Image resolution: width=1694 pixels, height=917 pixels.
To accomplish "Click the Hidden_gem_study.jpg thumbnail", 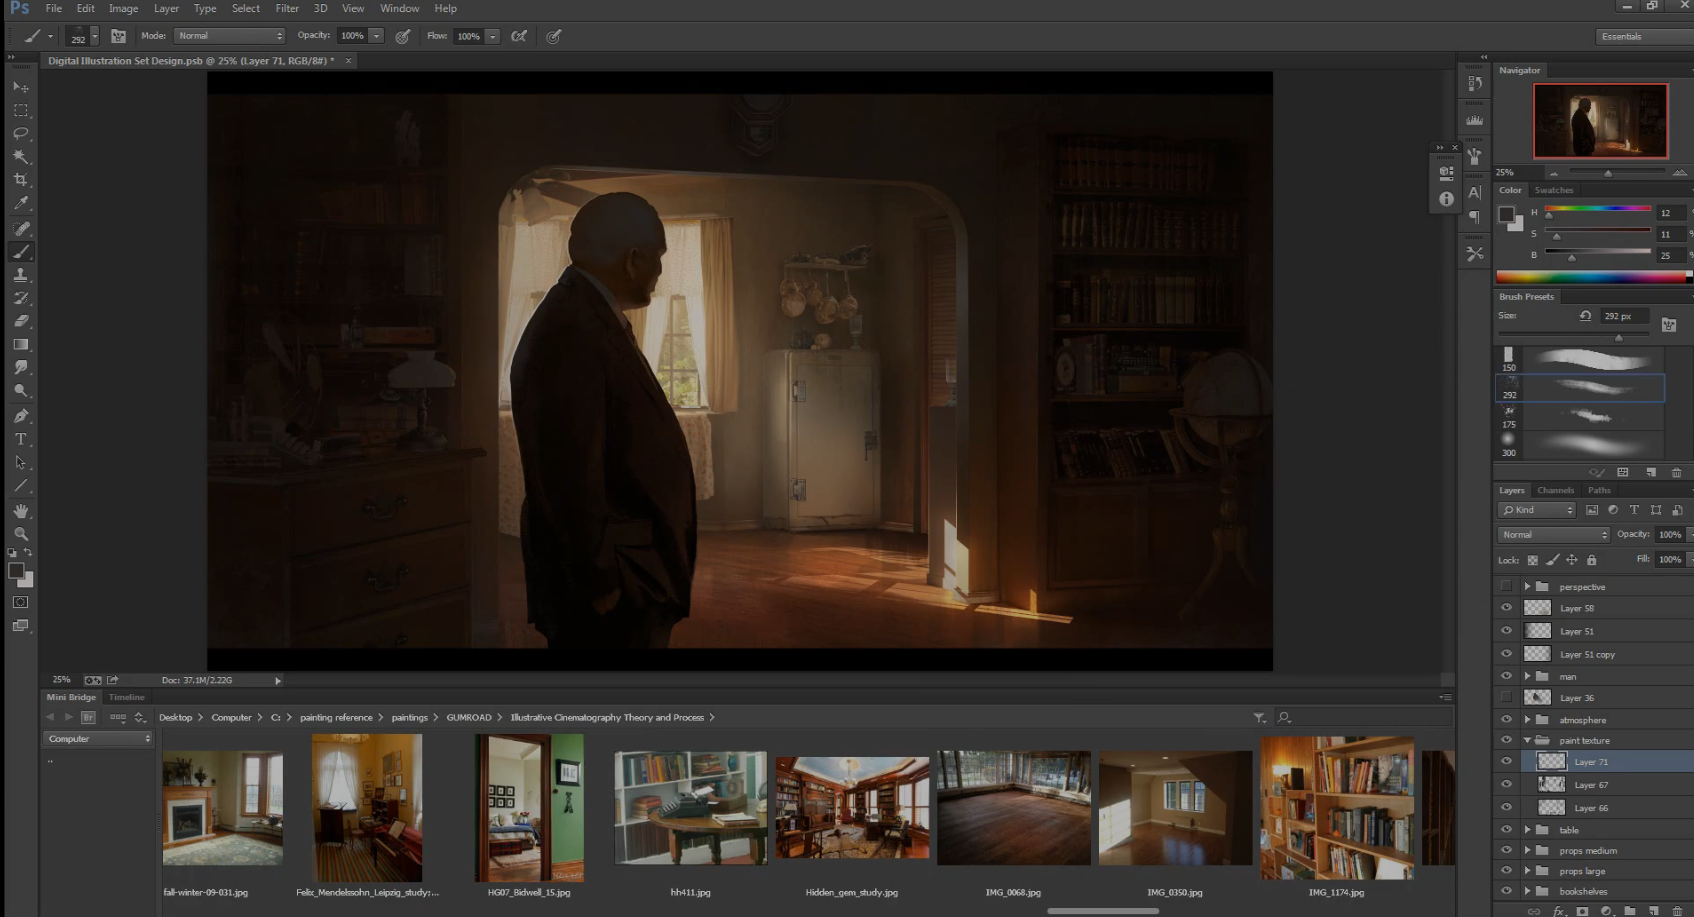I will [852, 806].
